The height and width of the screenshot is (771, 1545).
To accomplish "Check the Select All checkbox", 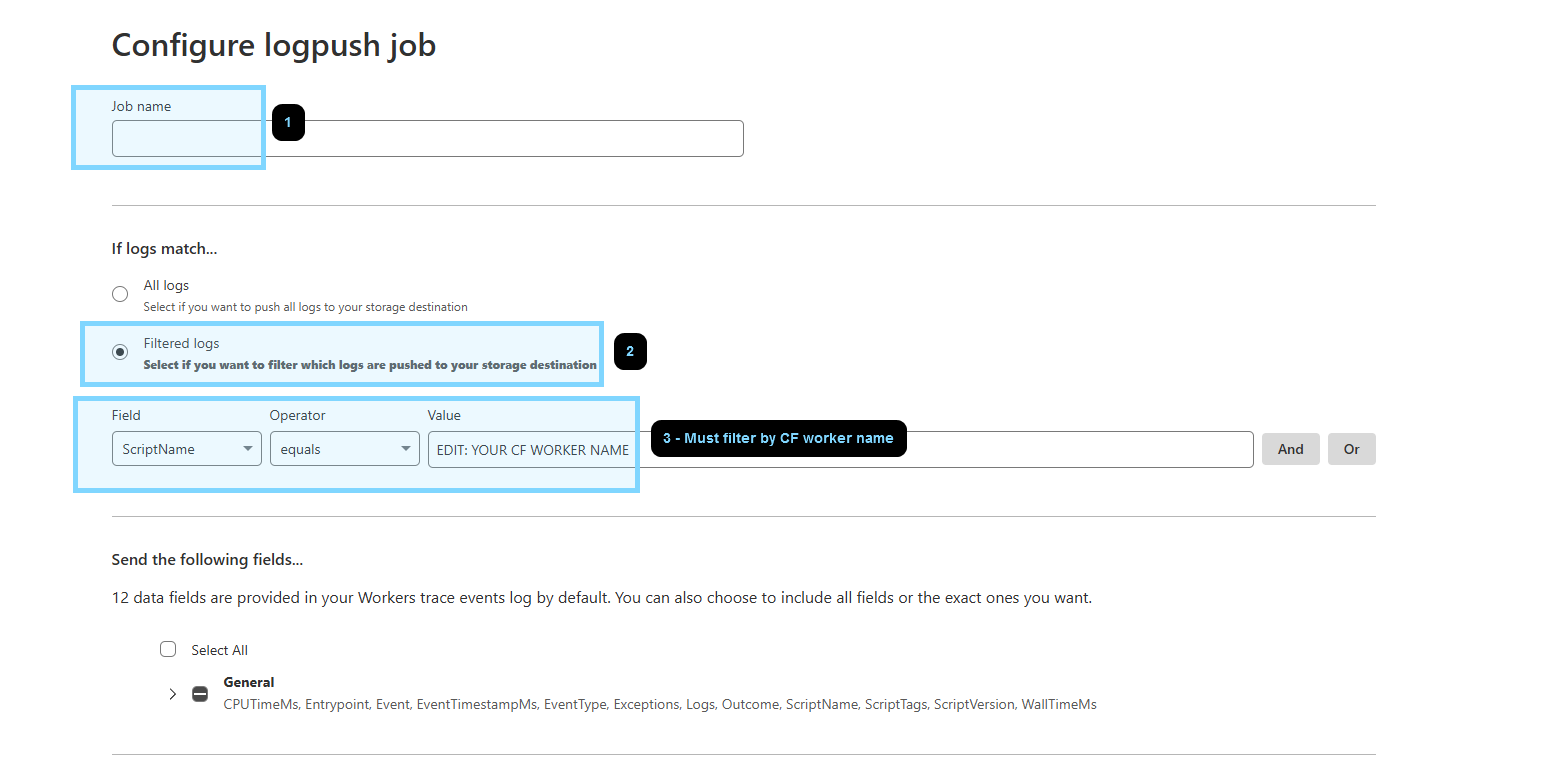I will coord(168,649).
